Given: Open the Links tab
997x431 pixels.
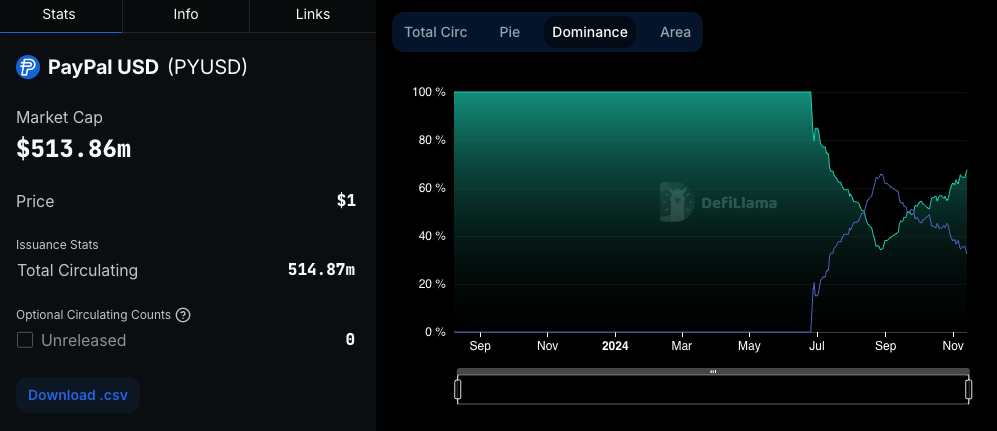Looking at the screenshot, I should (x=313, y=15).
